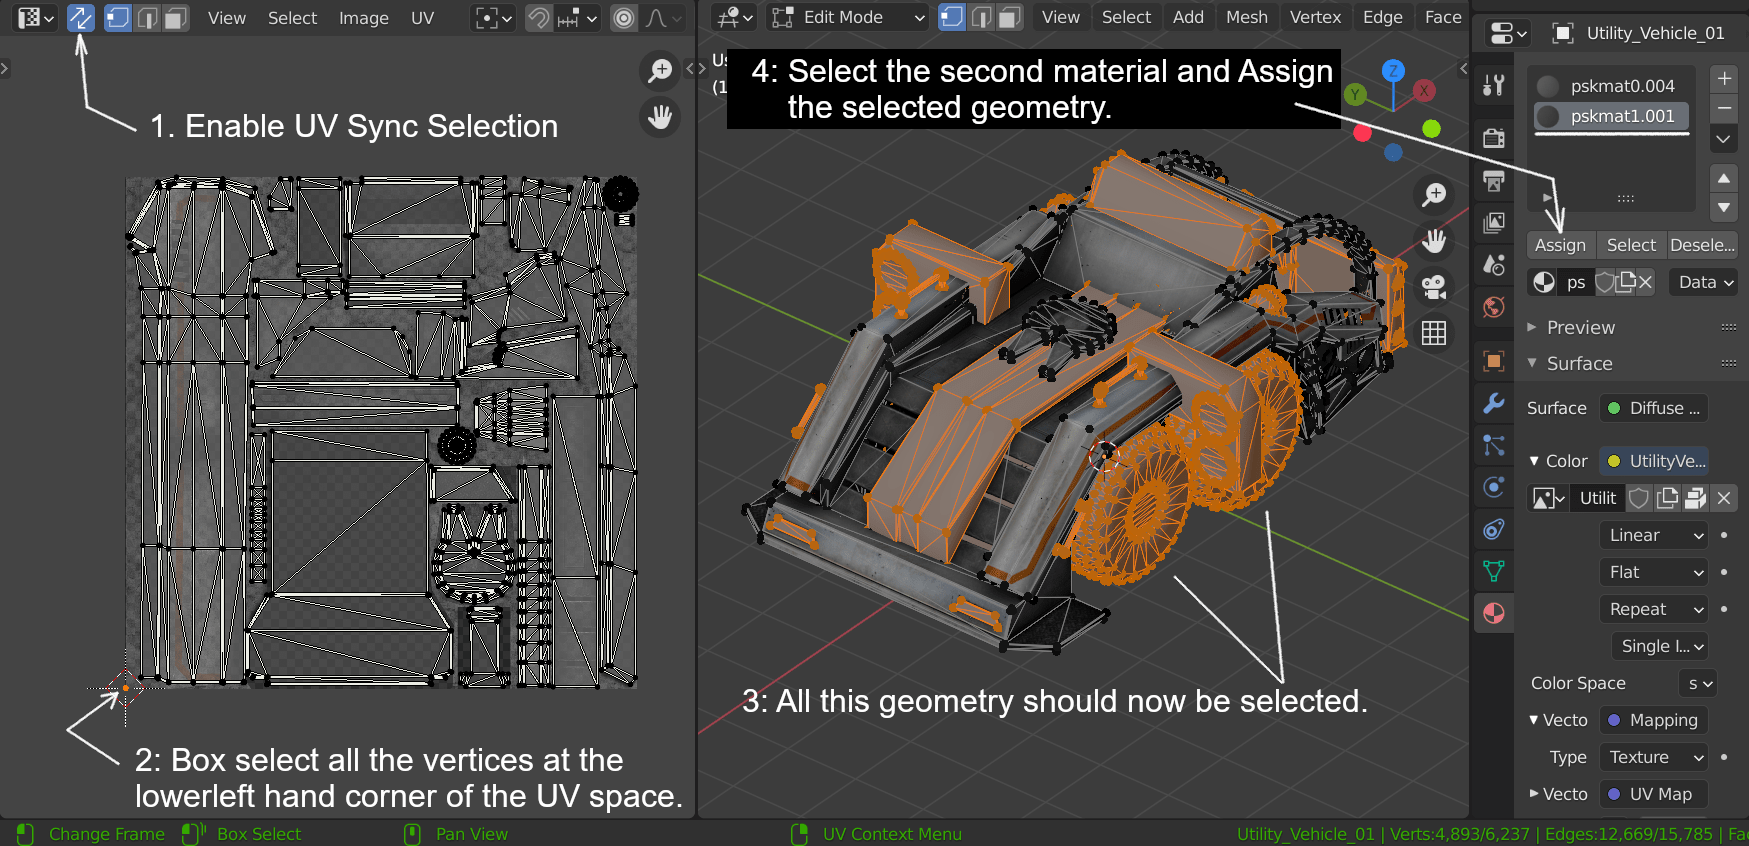Open UV snapping options dropdown

[x=578, y=18]
